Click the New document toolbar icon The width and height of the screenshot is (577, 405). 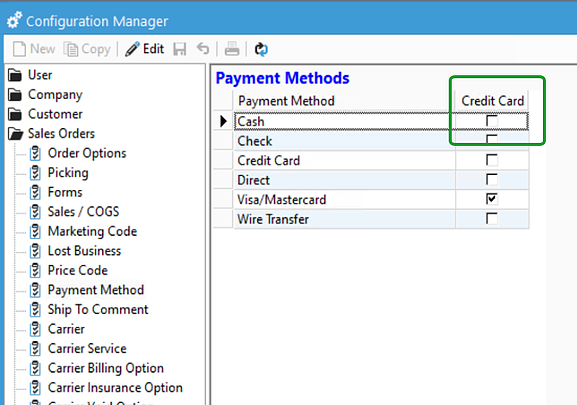(x=19, y=49)
